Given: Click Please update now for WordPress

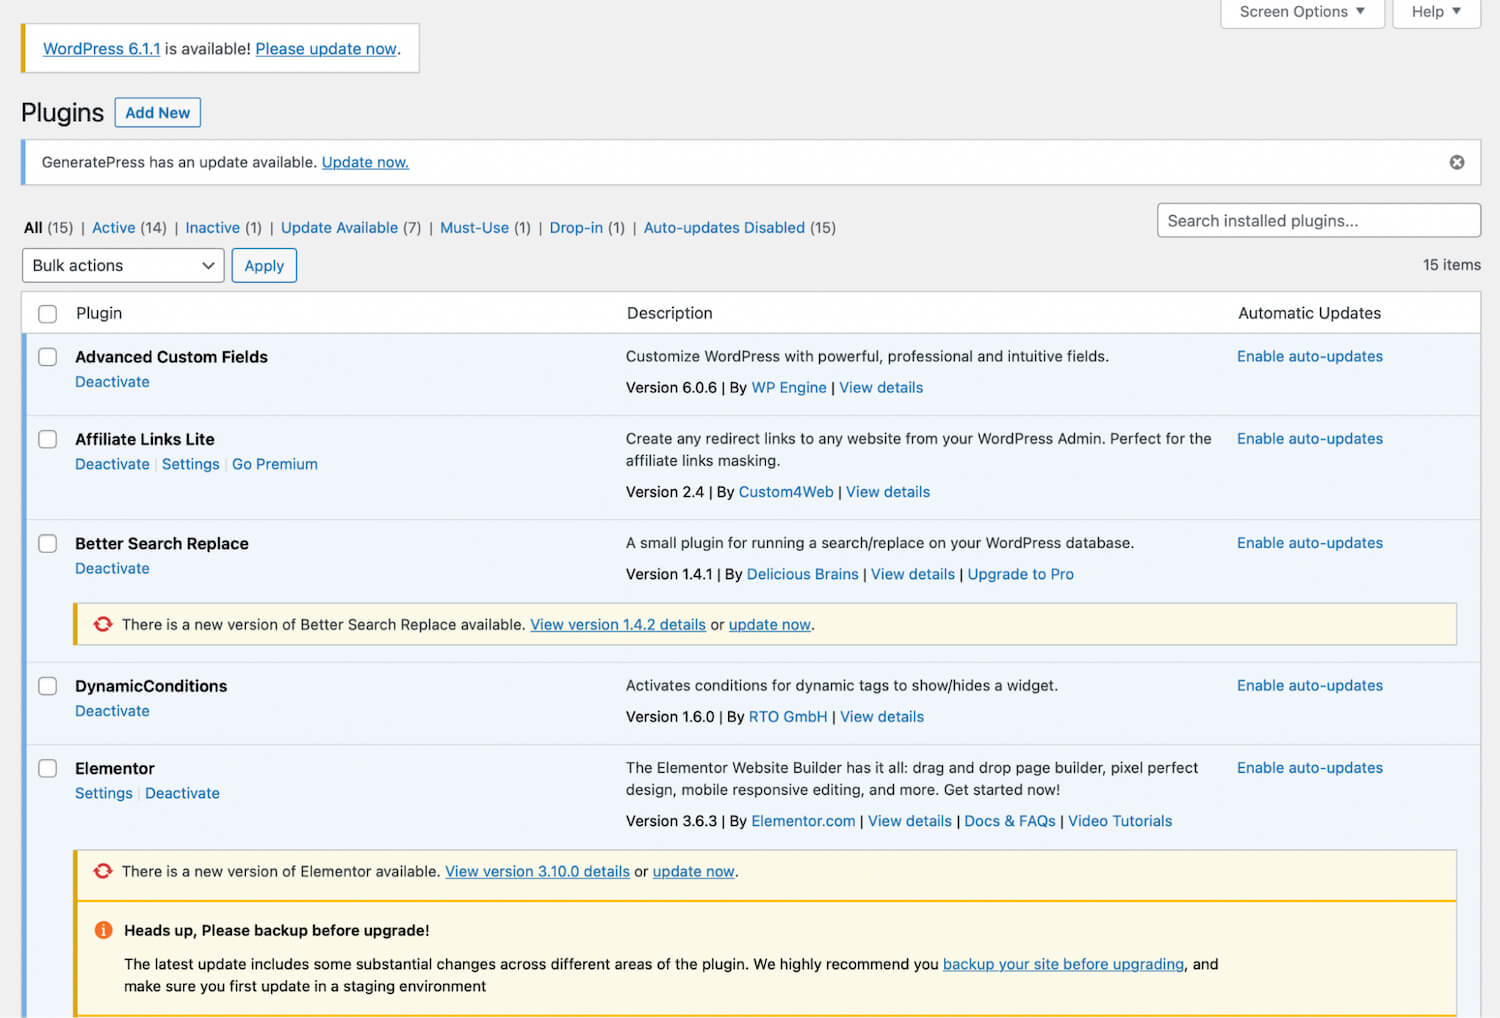Looking at the screenshot, I should tap(326, 48).
